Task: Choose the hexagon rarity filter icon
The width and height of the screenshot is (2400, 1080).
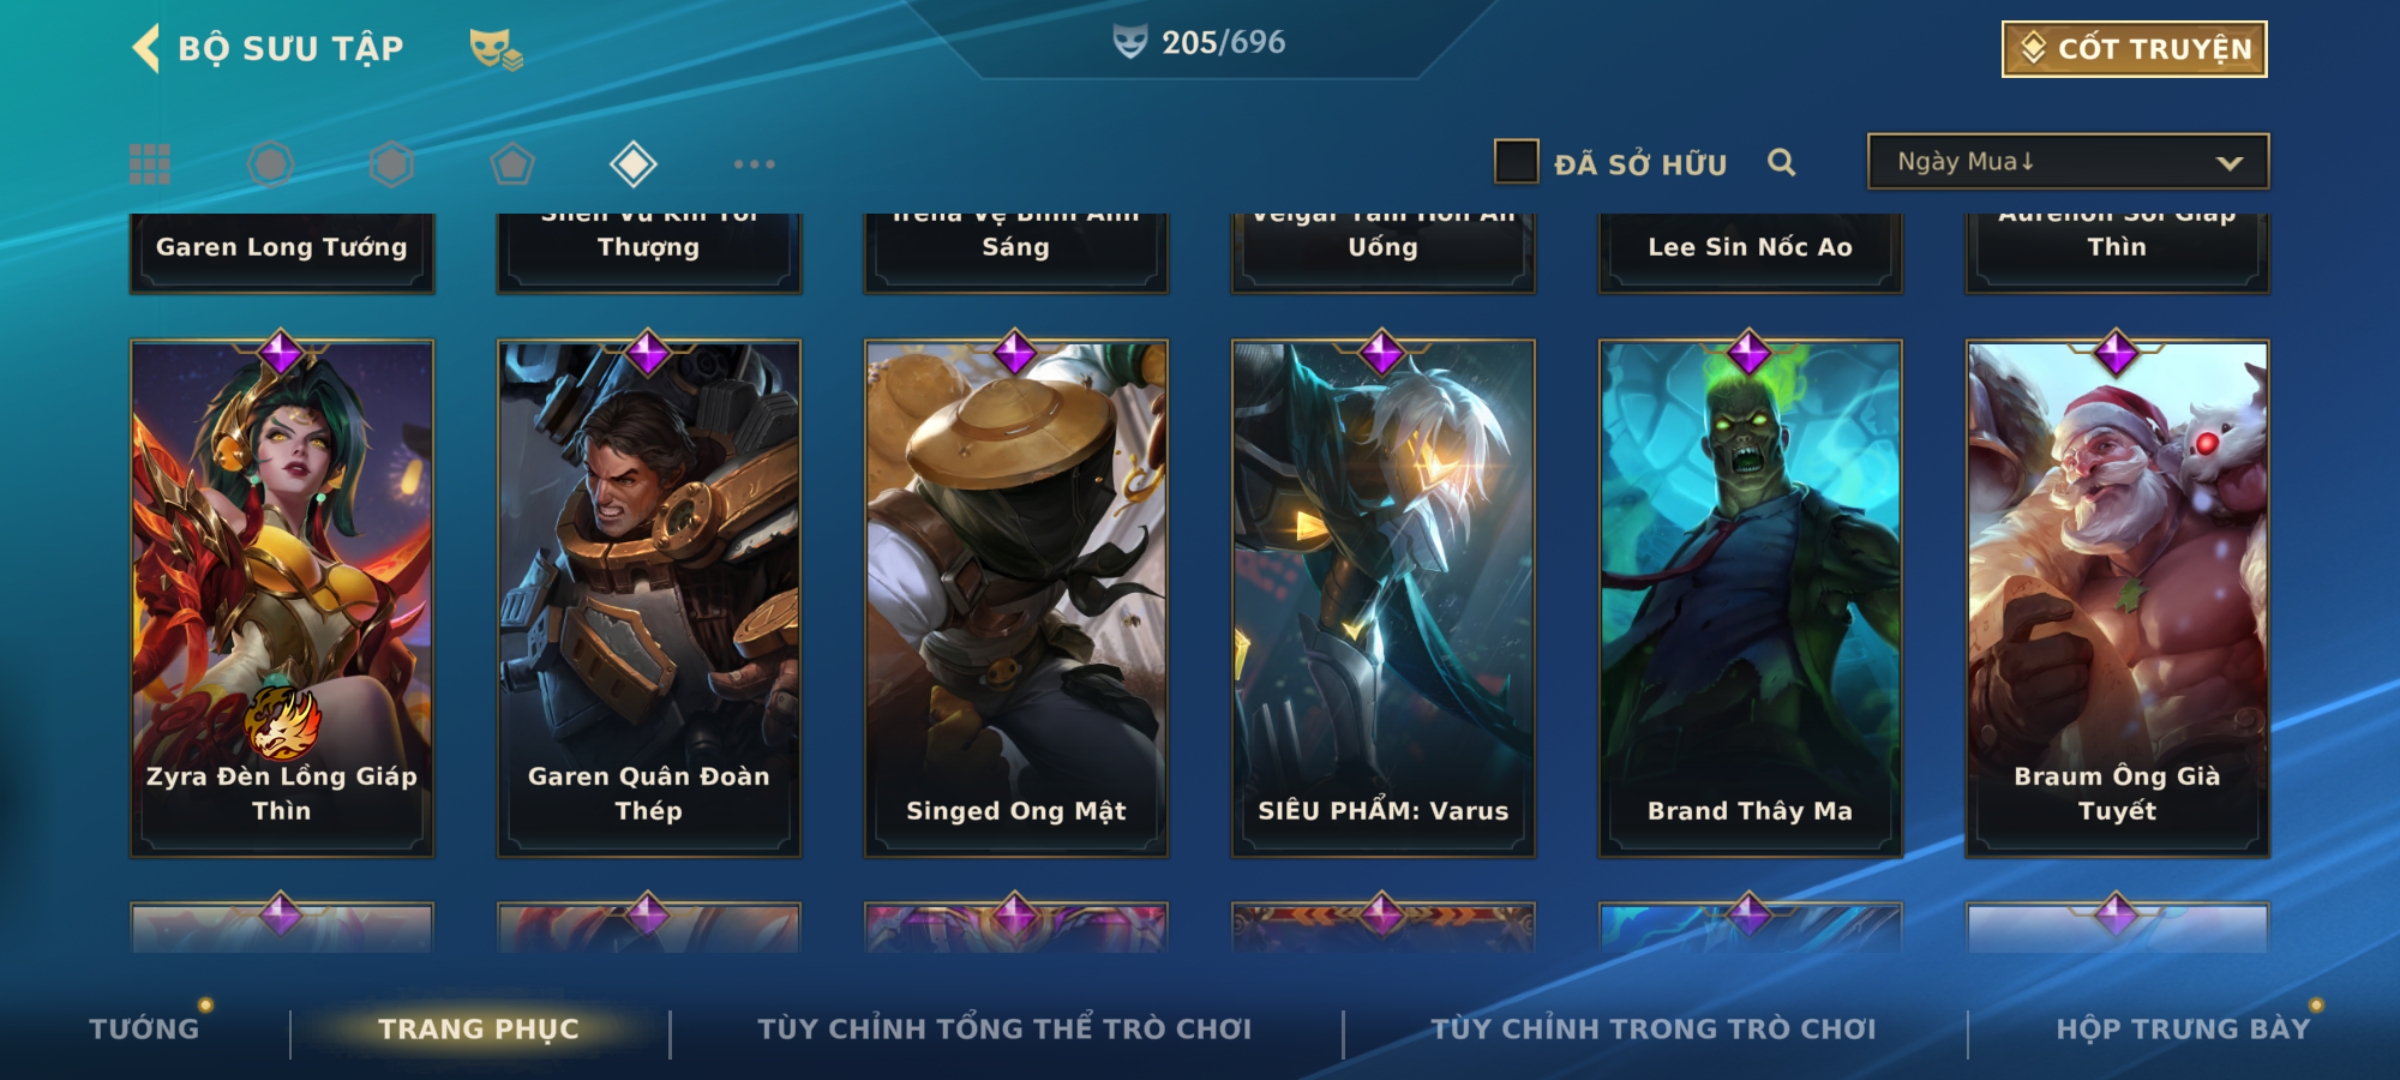Action: point(391,164)
